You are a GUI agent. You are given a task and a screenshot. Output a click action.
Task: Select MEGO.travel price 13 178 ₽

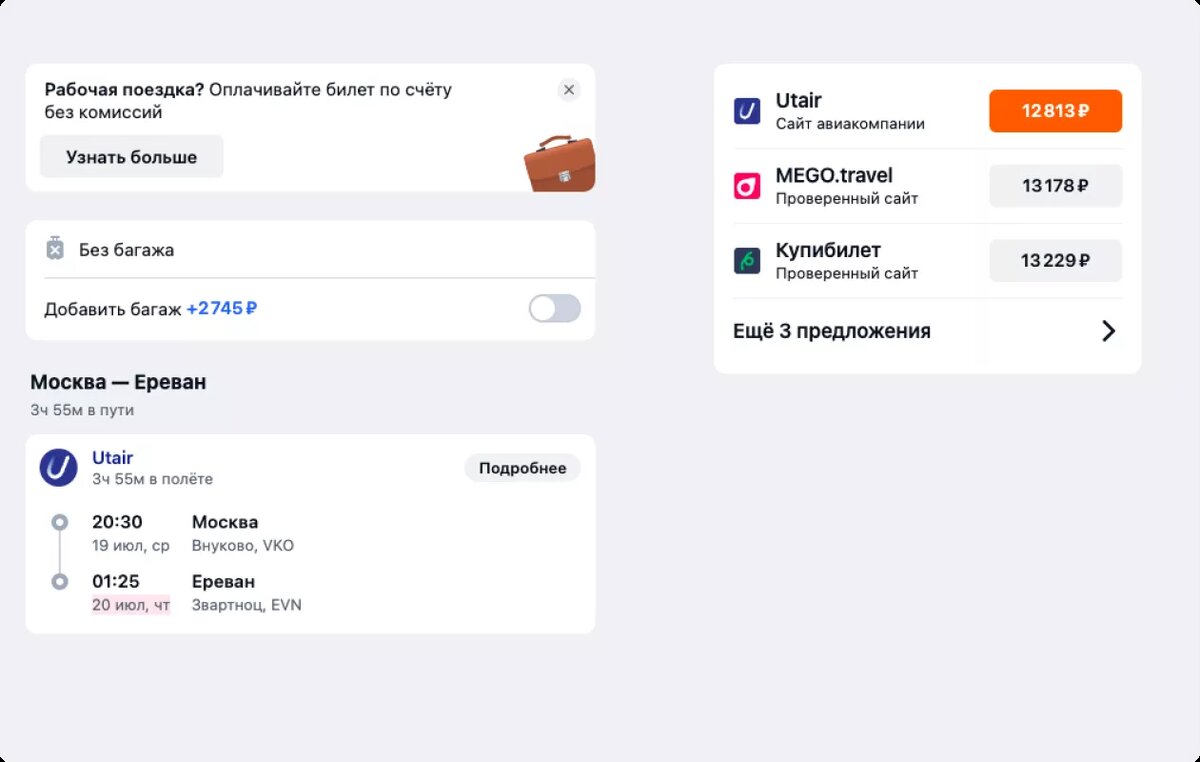[1055, 186]
